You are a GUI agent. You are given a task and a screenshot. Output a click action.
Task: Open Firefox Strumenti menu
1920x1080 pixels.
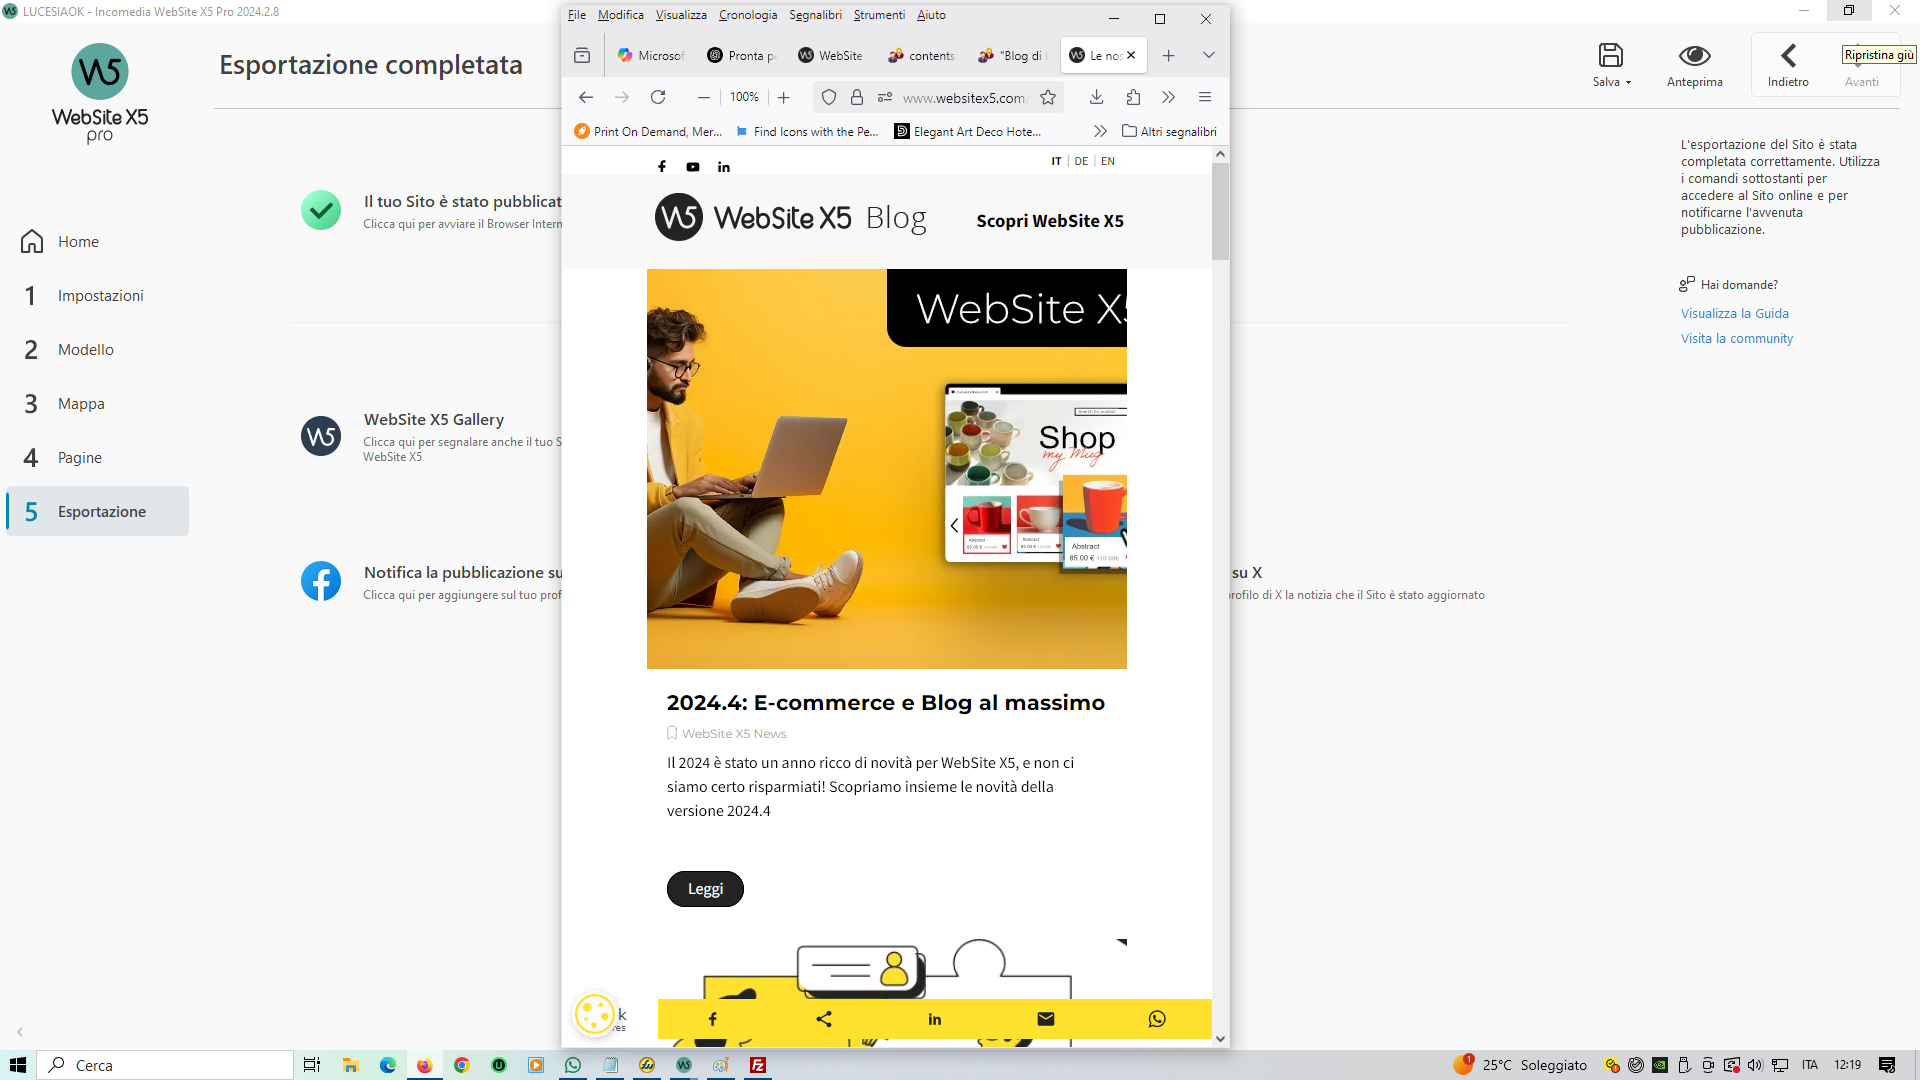879,15
